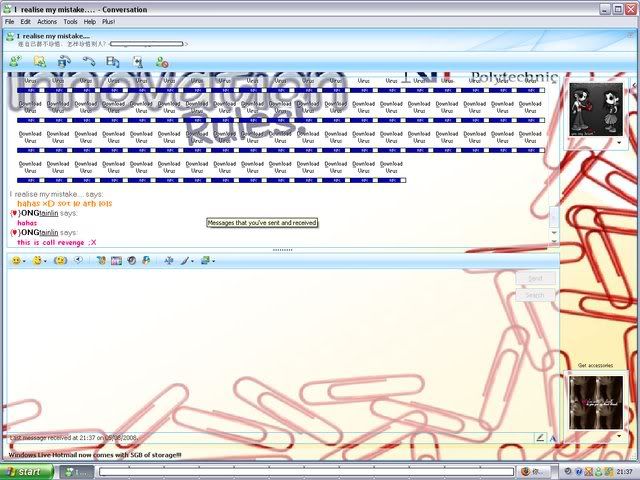Image resolution: width=640 pixels, height=480 pixels.
Task: Open the games list icon
Action: (138, 62)
